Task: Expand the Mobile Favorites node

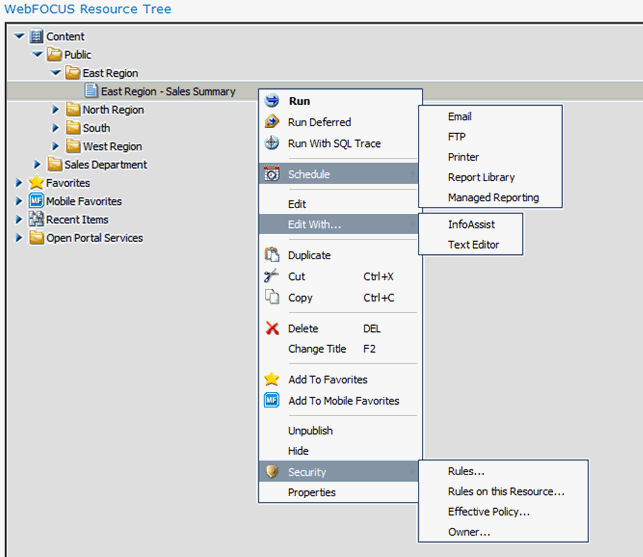Action: pos(19,201)
